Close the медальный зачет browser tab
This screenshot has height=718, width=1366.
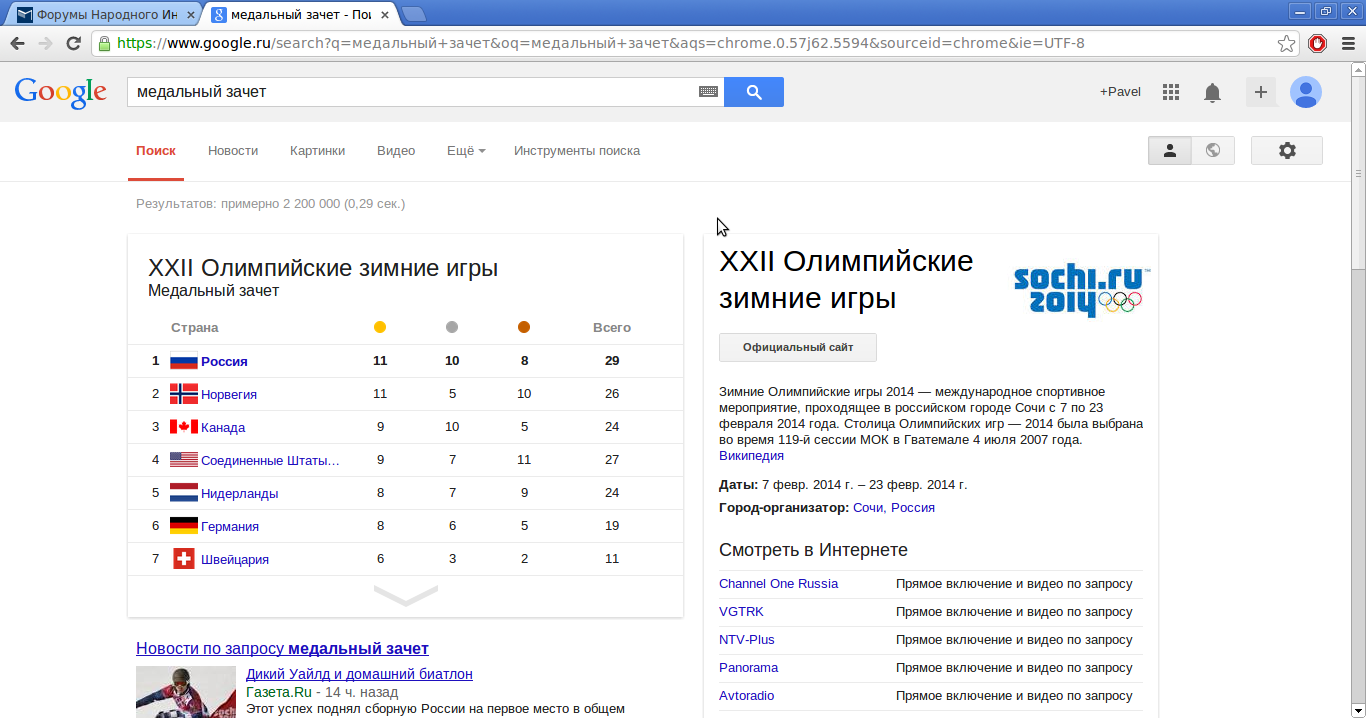tap(387, 15)
